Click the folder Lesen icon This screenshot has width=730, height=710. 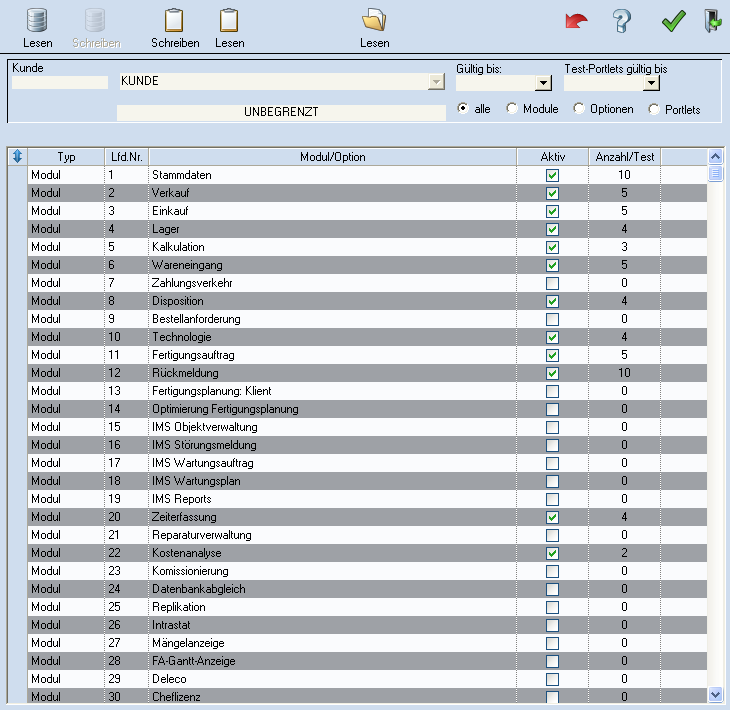point(374,21)
